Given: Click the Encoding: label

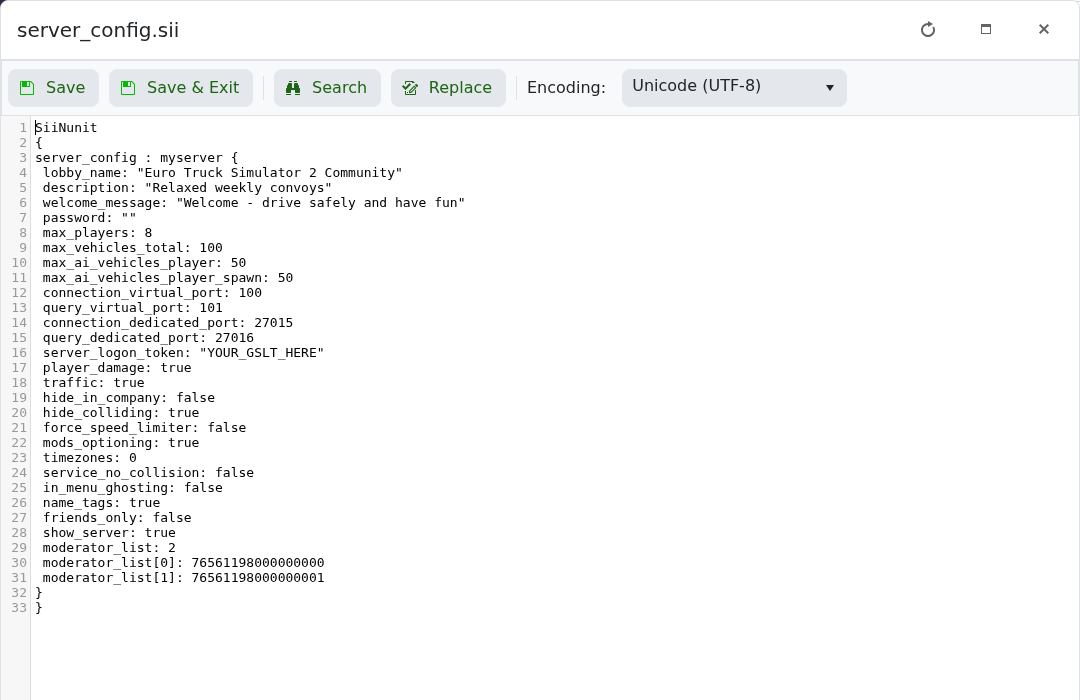Looking at the screenshot, I should [x=566, y=88].
